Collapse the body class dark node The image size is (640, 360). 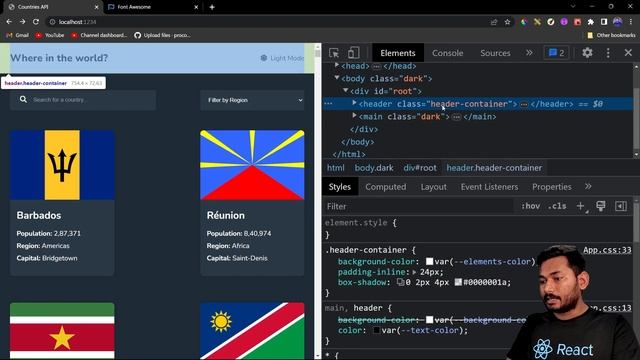[337, 78]
